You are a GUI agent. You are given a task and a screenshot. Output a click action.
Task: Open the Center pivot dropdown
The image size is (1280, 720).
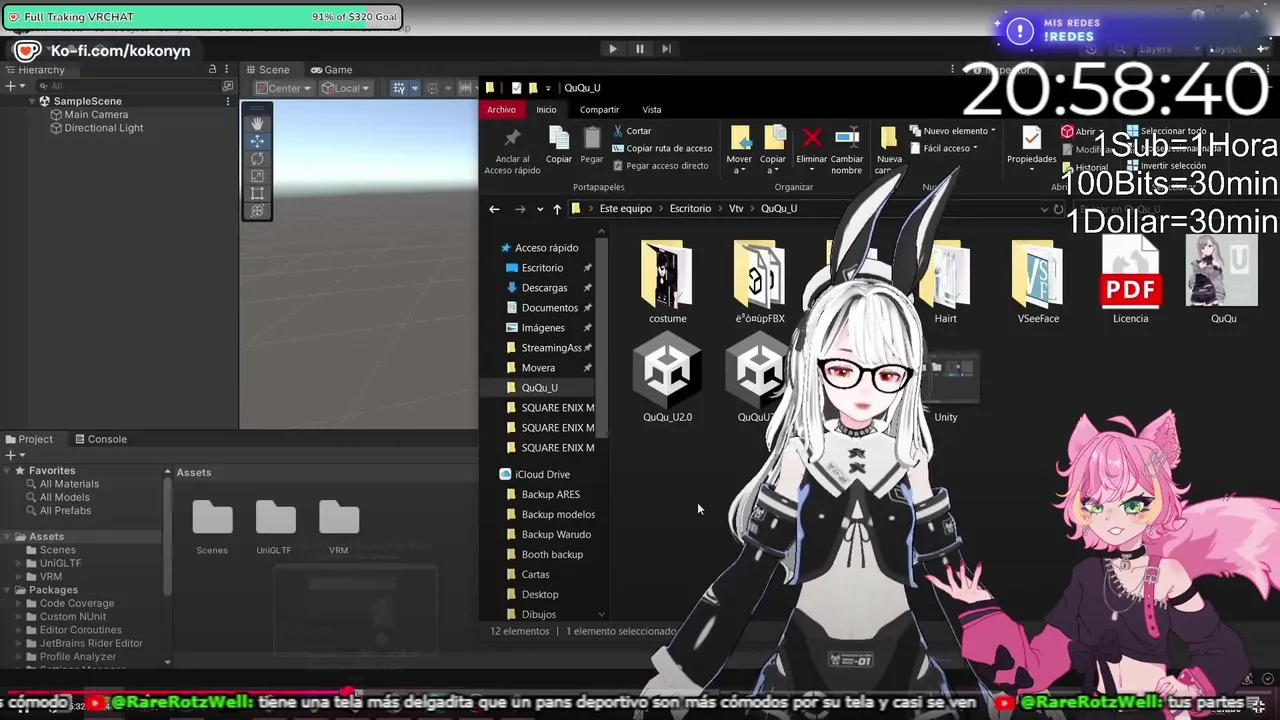tap(283, 88)
